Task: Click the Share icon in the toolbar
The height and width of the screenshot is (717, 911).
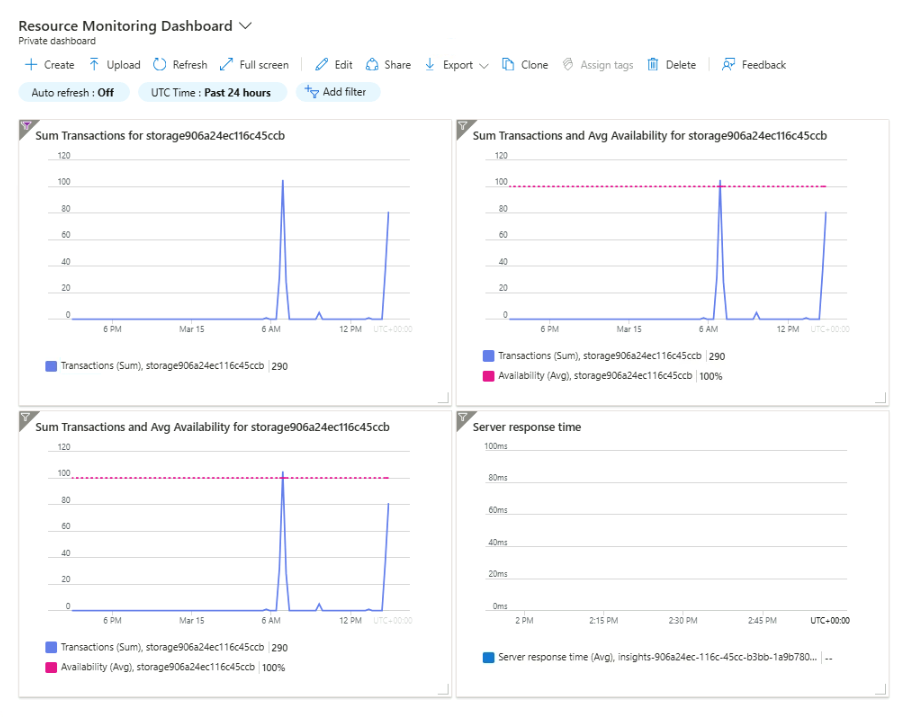Action: 373,65
